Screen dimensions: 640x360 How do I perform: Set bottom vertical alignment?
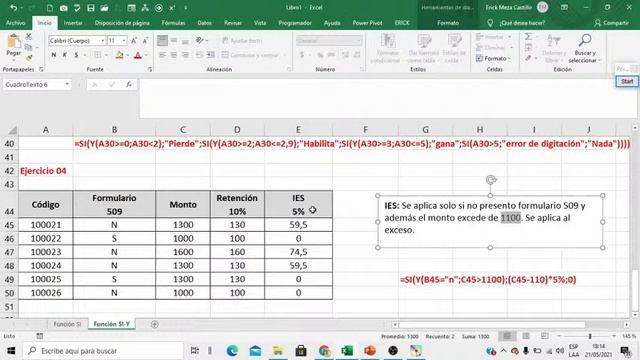tap(185, 40)
